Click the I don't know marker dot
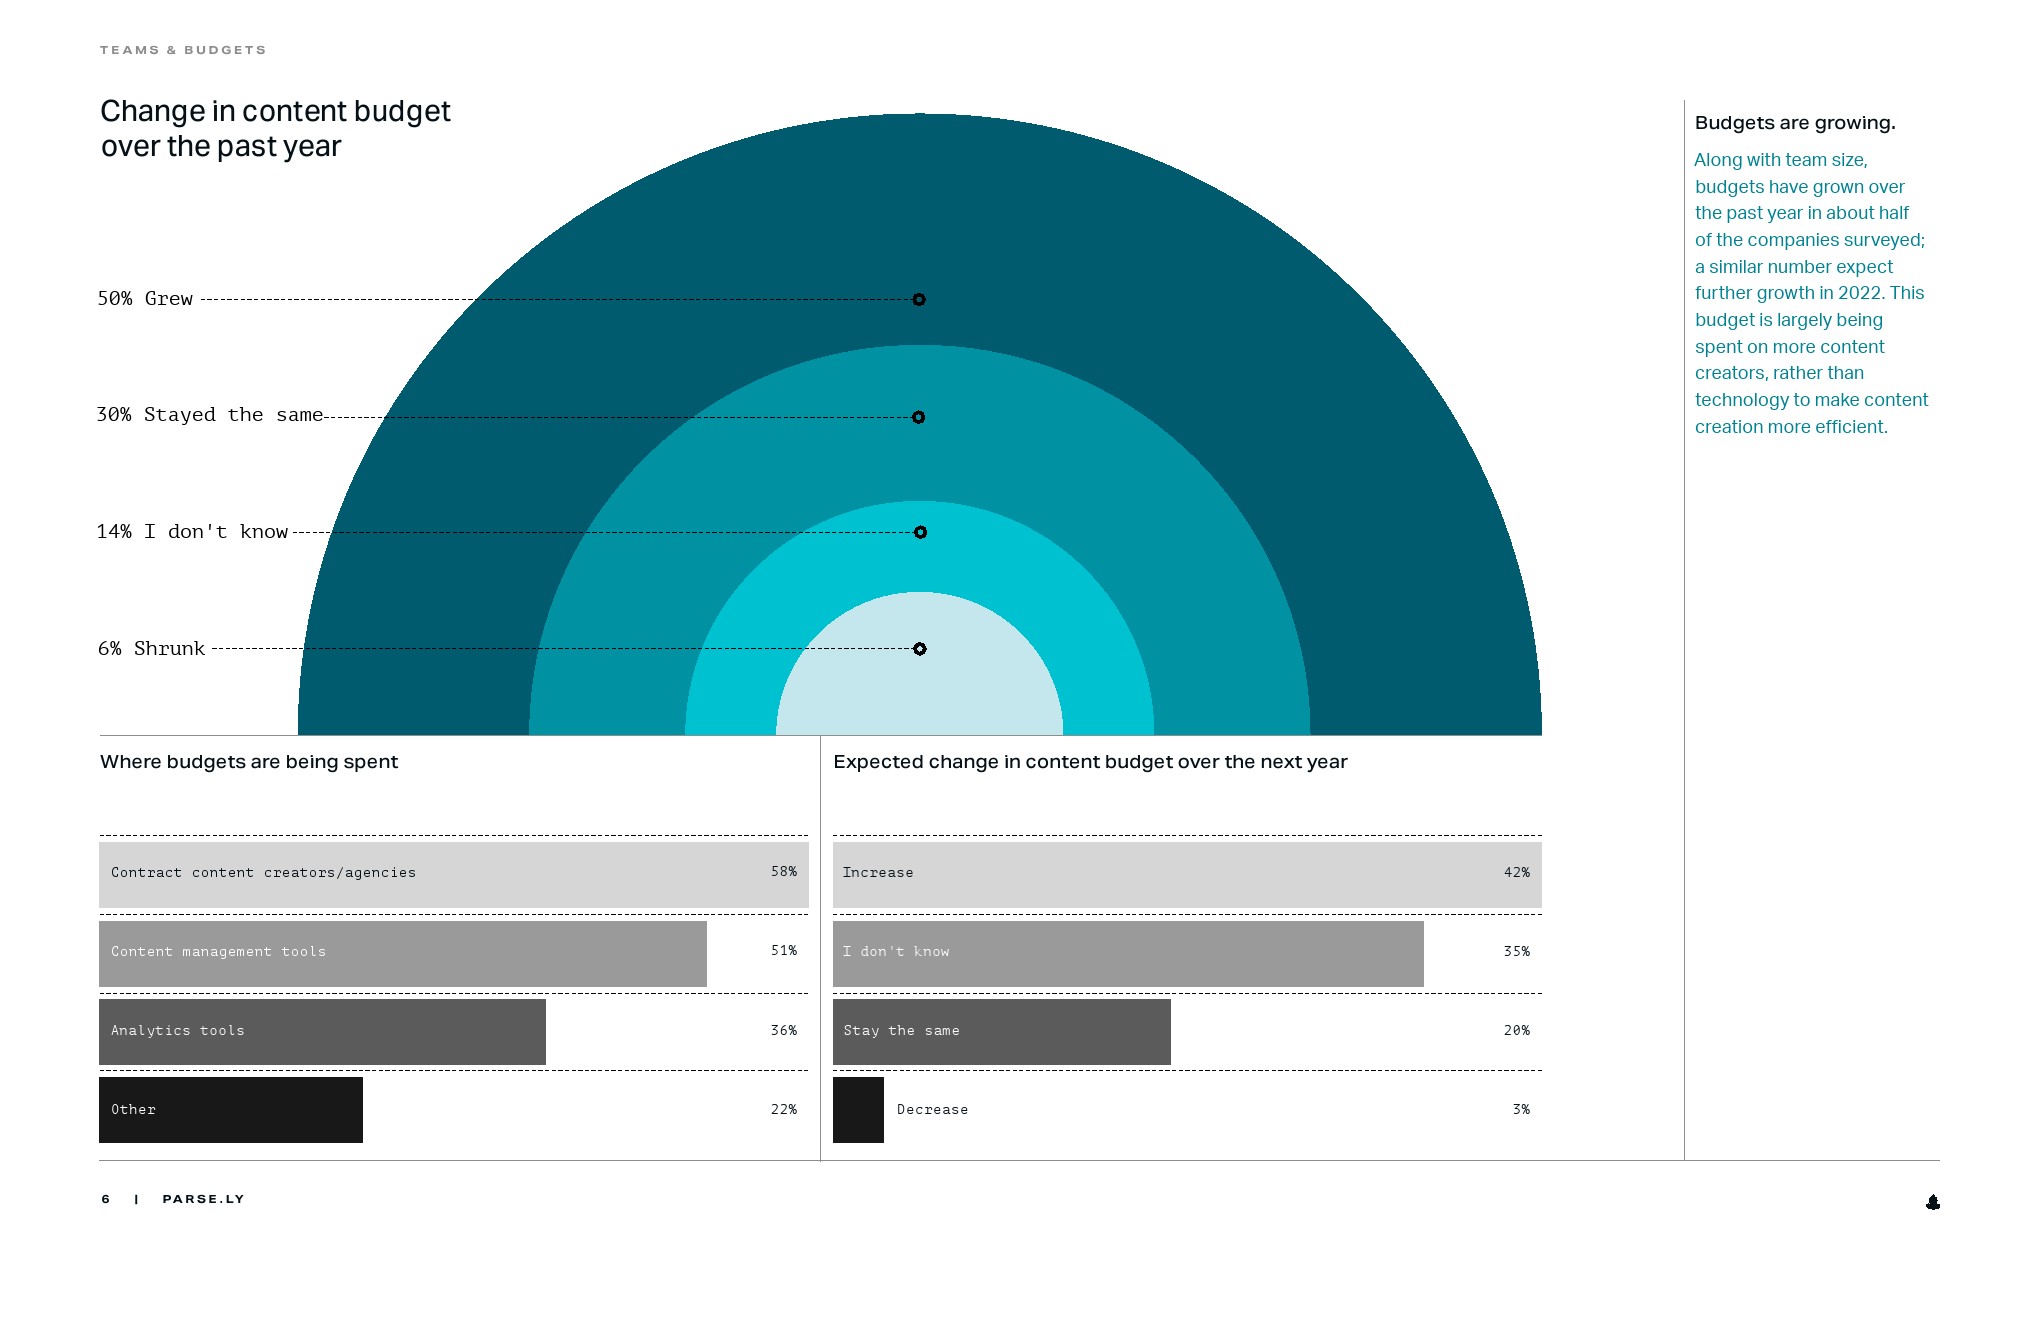This screenshot has height=1320, width=2040. tap(920, 532)
